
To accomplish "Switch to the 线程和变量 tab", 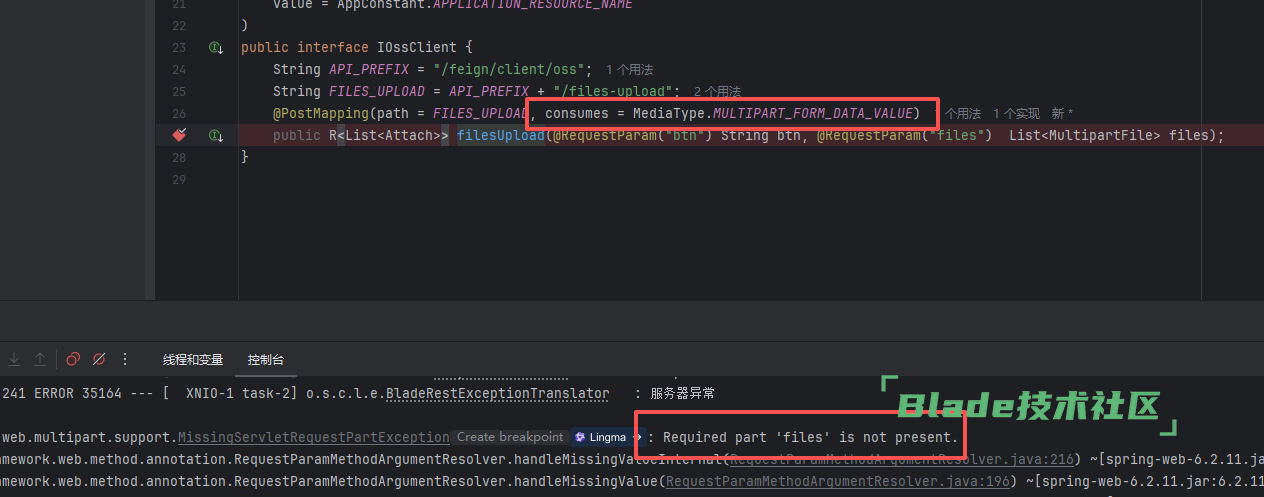I will 193,360.
